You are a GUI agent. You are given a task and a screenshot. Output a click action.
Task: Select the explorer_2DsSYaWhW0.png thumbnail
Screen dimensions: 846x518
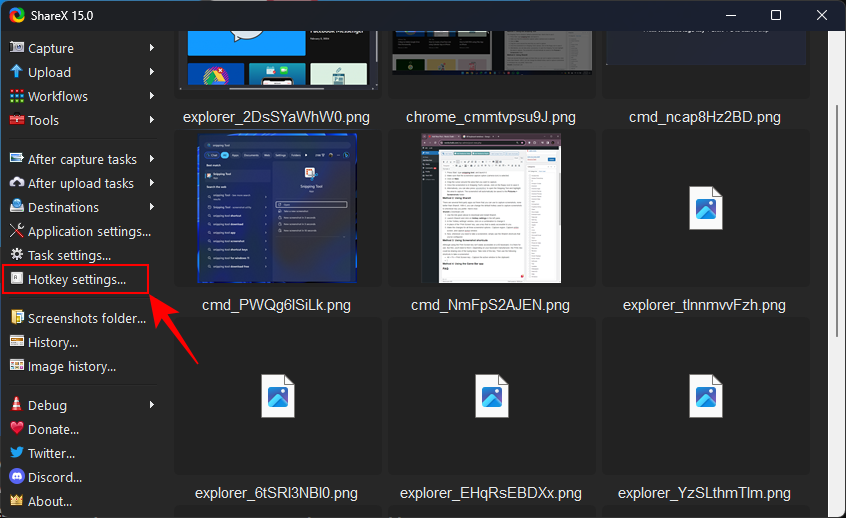(278, 59)
